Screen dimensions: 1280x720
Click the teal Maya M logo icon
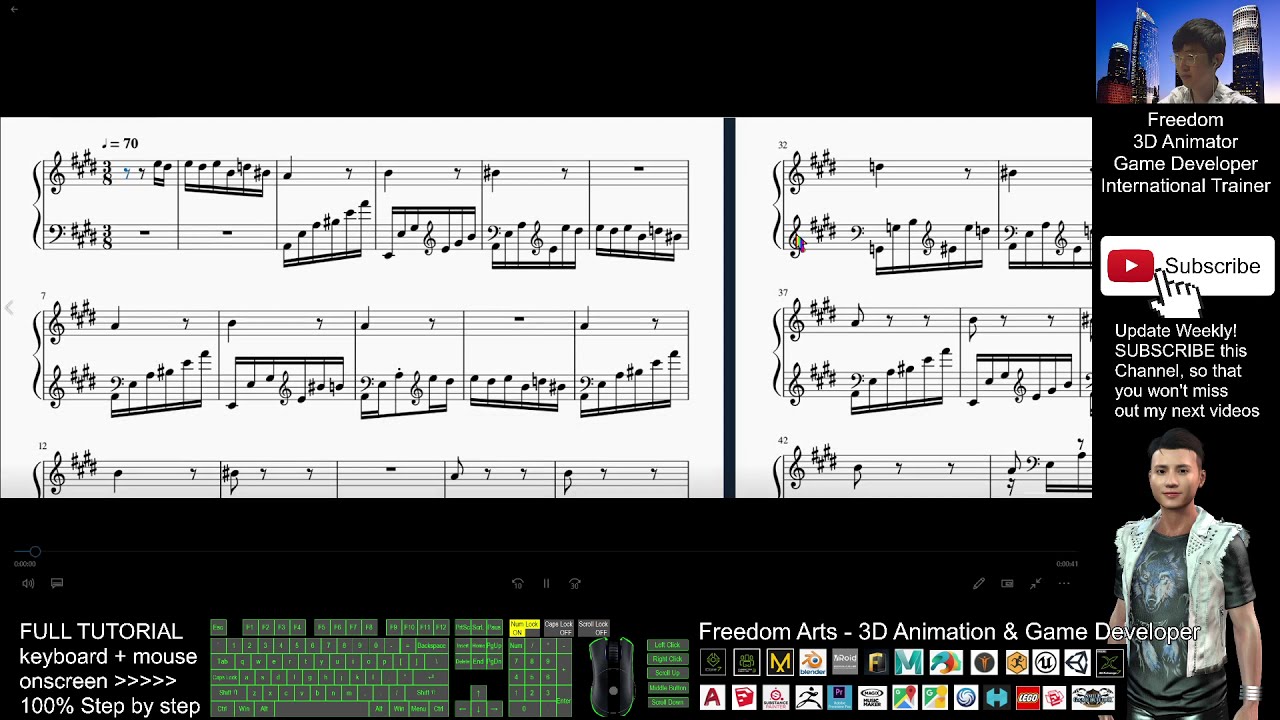(x=909, y=662)
